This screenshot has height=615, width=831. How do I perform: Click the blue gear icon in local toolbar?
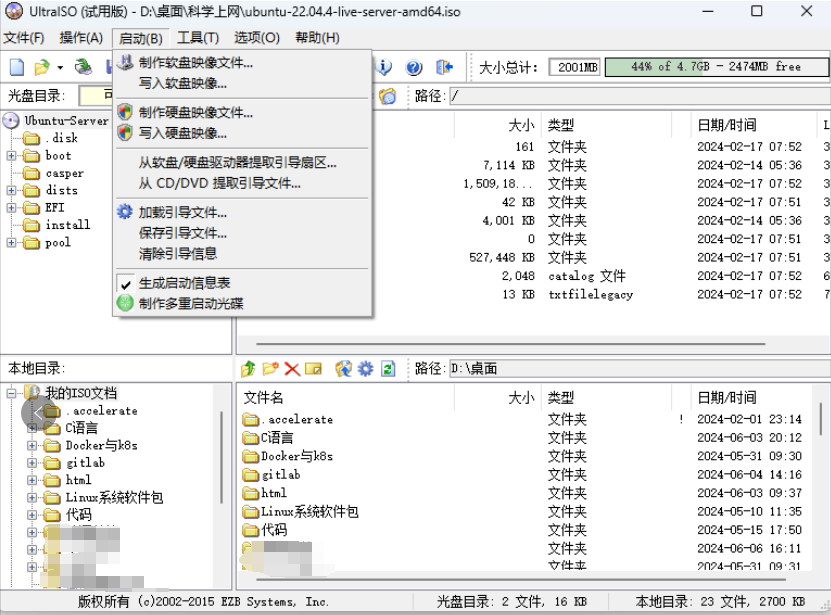[x=365, y=368]
